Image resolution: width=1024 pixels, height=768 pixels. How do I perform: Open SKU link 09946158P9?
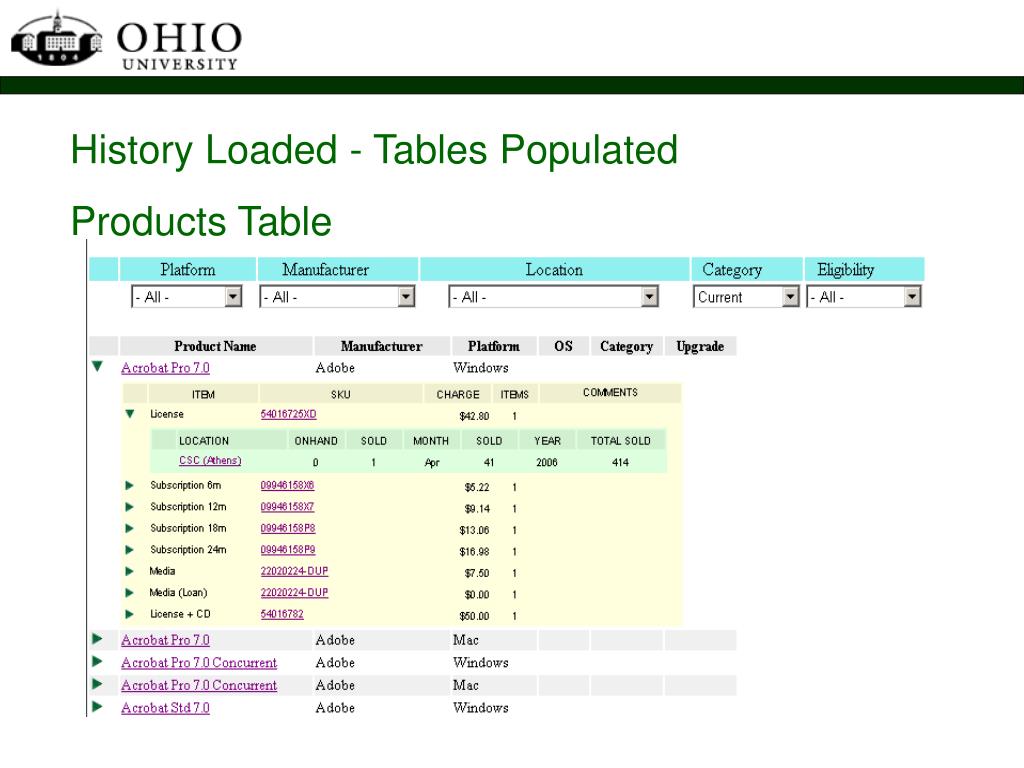click(x=288, y=550)
